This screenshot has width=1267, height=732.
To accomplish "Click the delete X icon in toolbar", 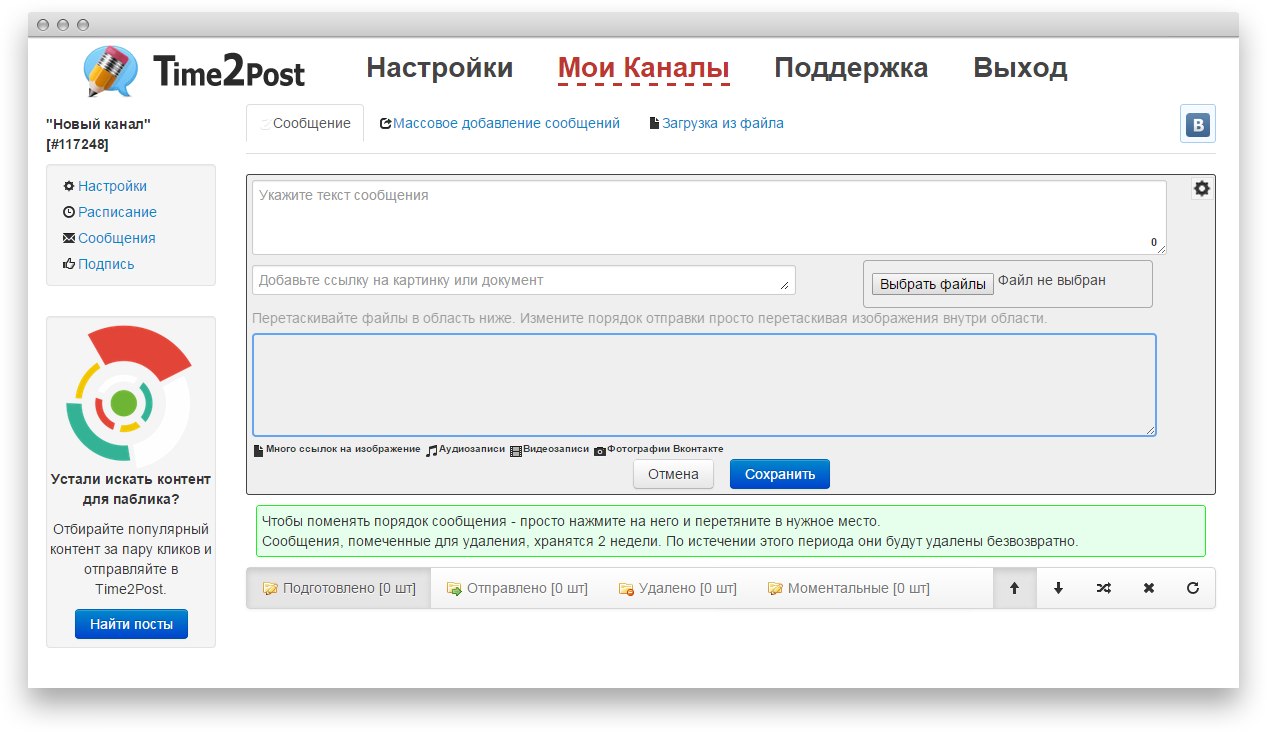I will 1148,589.
